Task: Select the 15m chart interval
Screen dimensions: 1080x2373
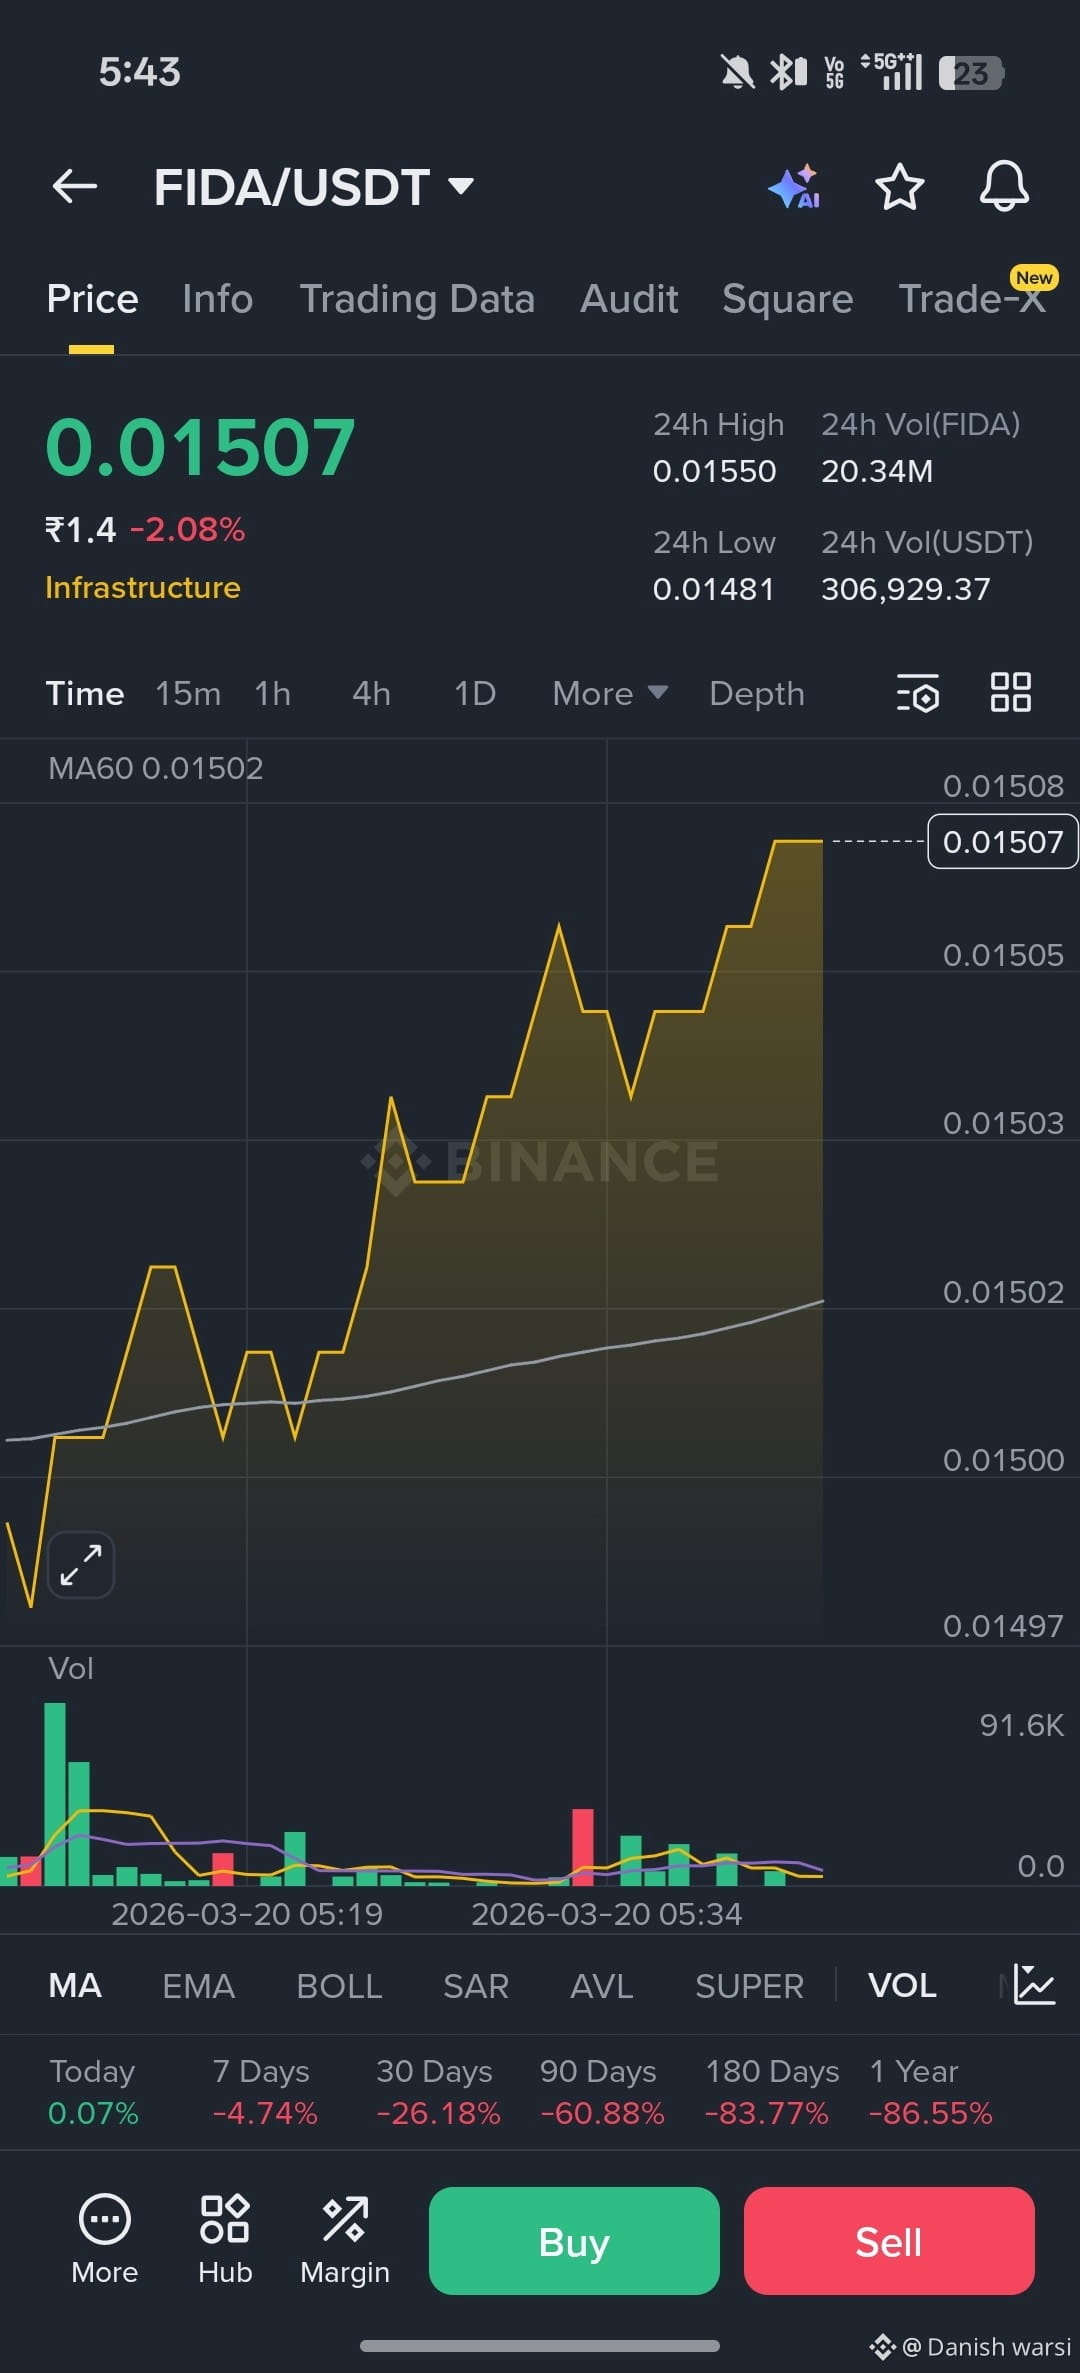Action: [188, 693]
